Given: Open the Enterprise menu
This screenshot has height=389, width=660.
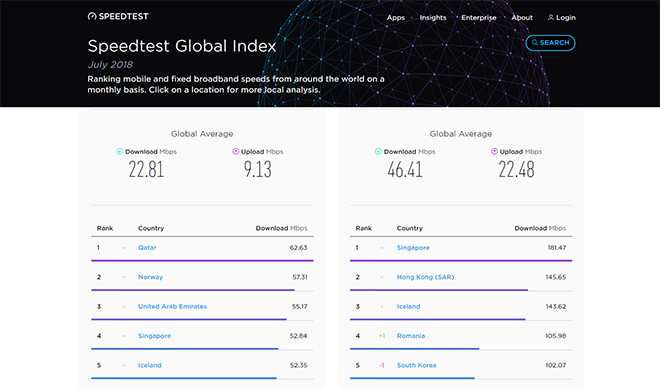Looking at the screenshot, I should tap(479, 18).
